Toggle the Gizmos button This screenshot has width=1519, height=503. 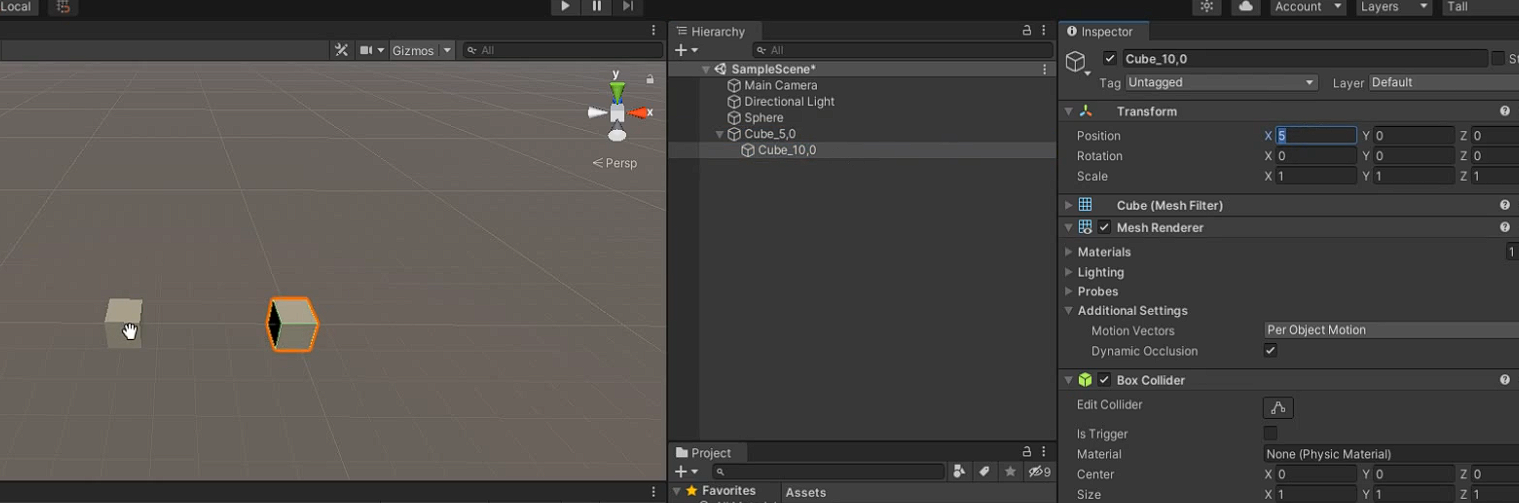[x=413, y=50]
